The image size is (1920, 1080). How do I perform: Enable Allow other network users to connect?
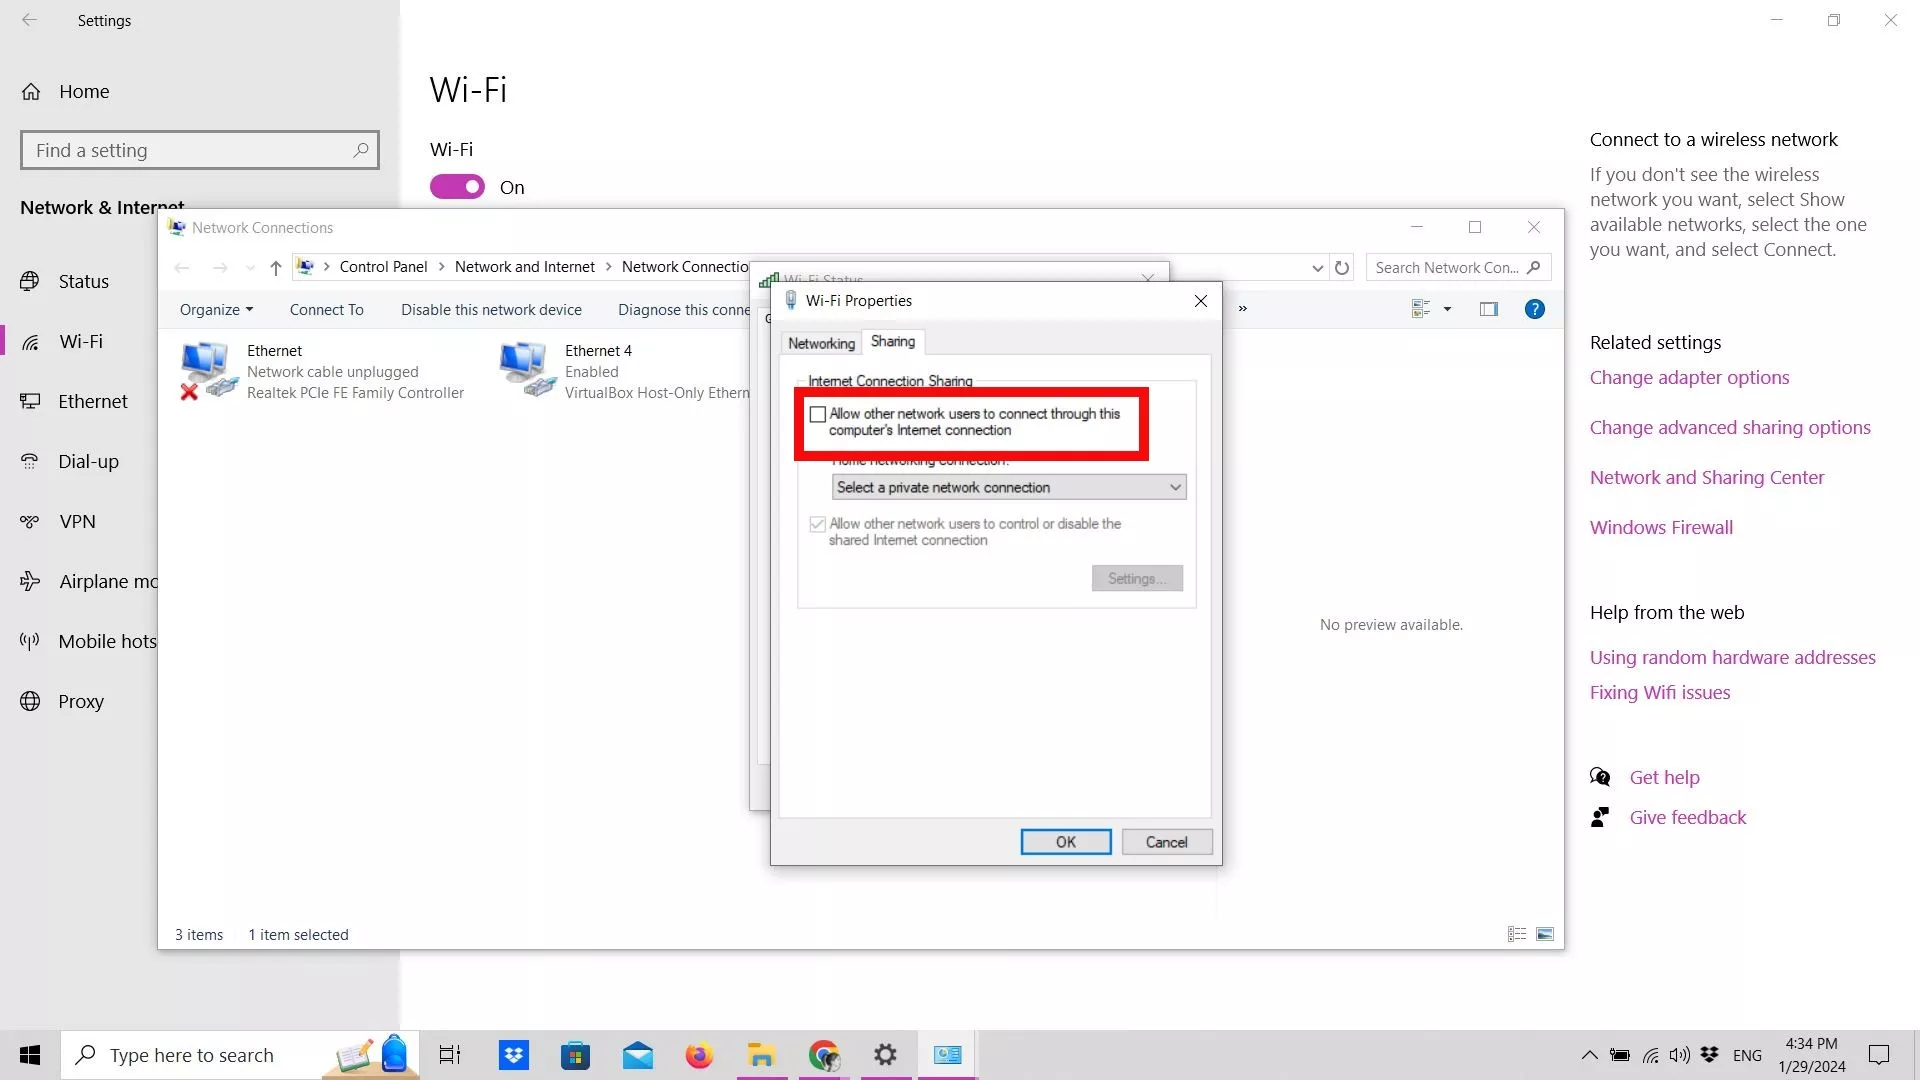[x=818, y=414]
